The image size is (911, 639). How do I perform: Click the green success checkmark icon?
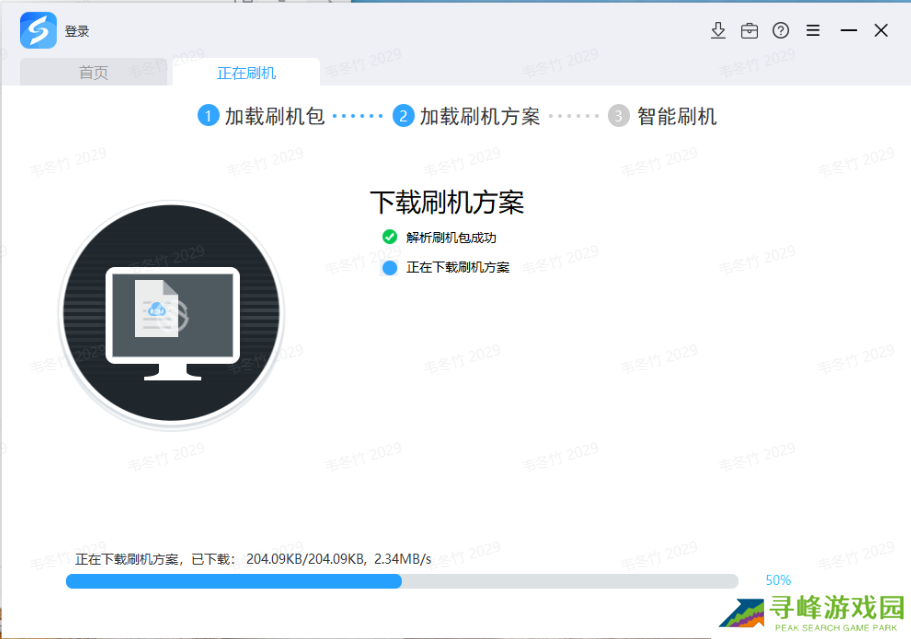point(389,237)
